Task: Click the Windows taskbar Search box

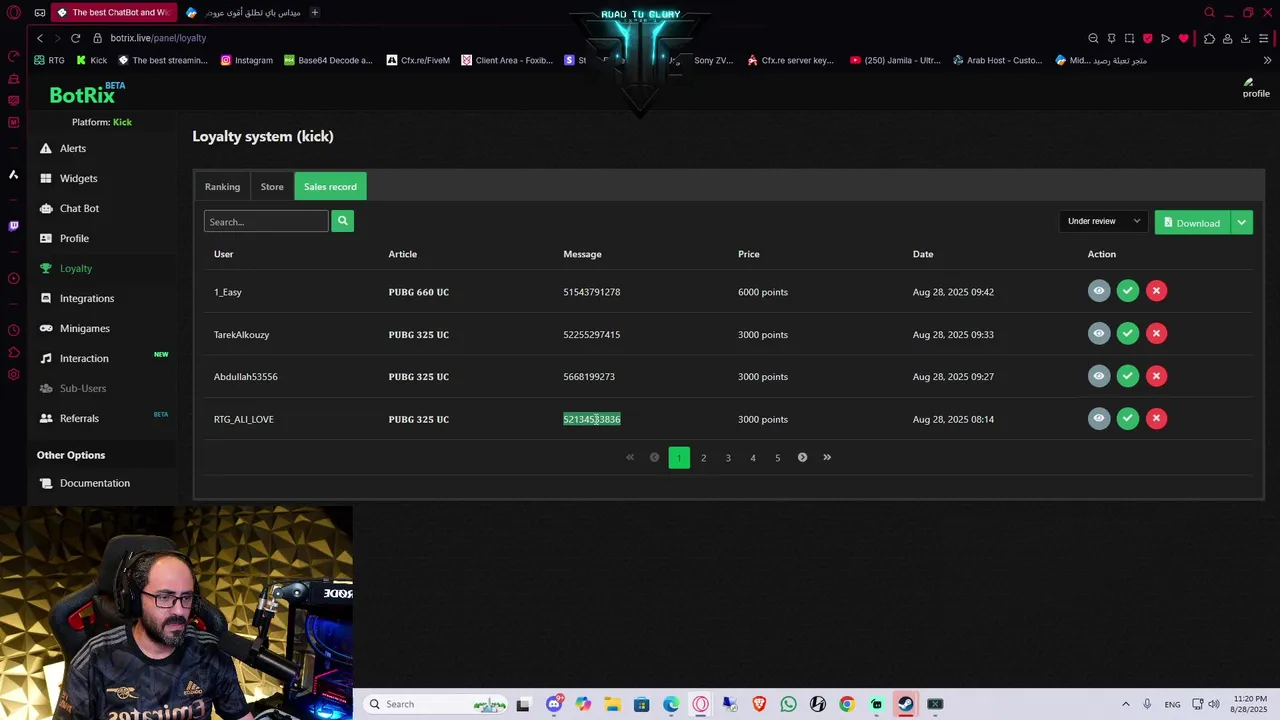Action: pos(435,704)
